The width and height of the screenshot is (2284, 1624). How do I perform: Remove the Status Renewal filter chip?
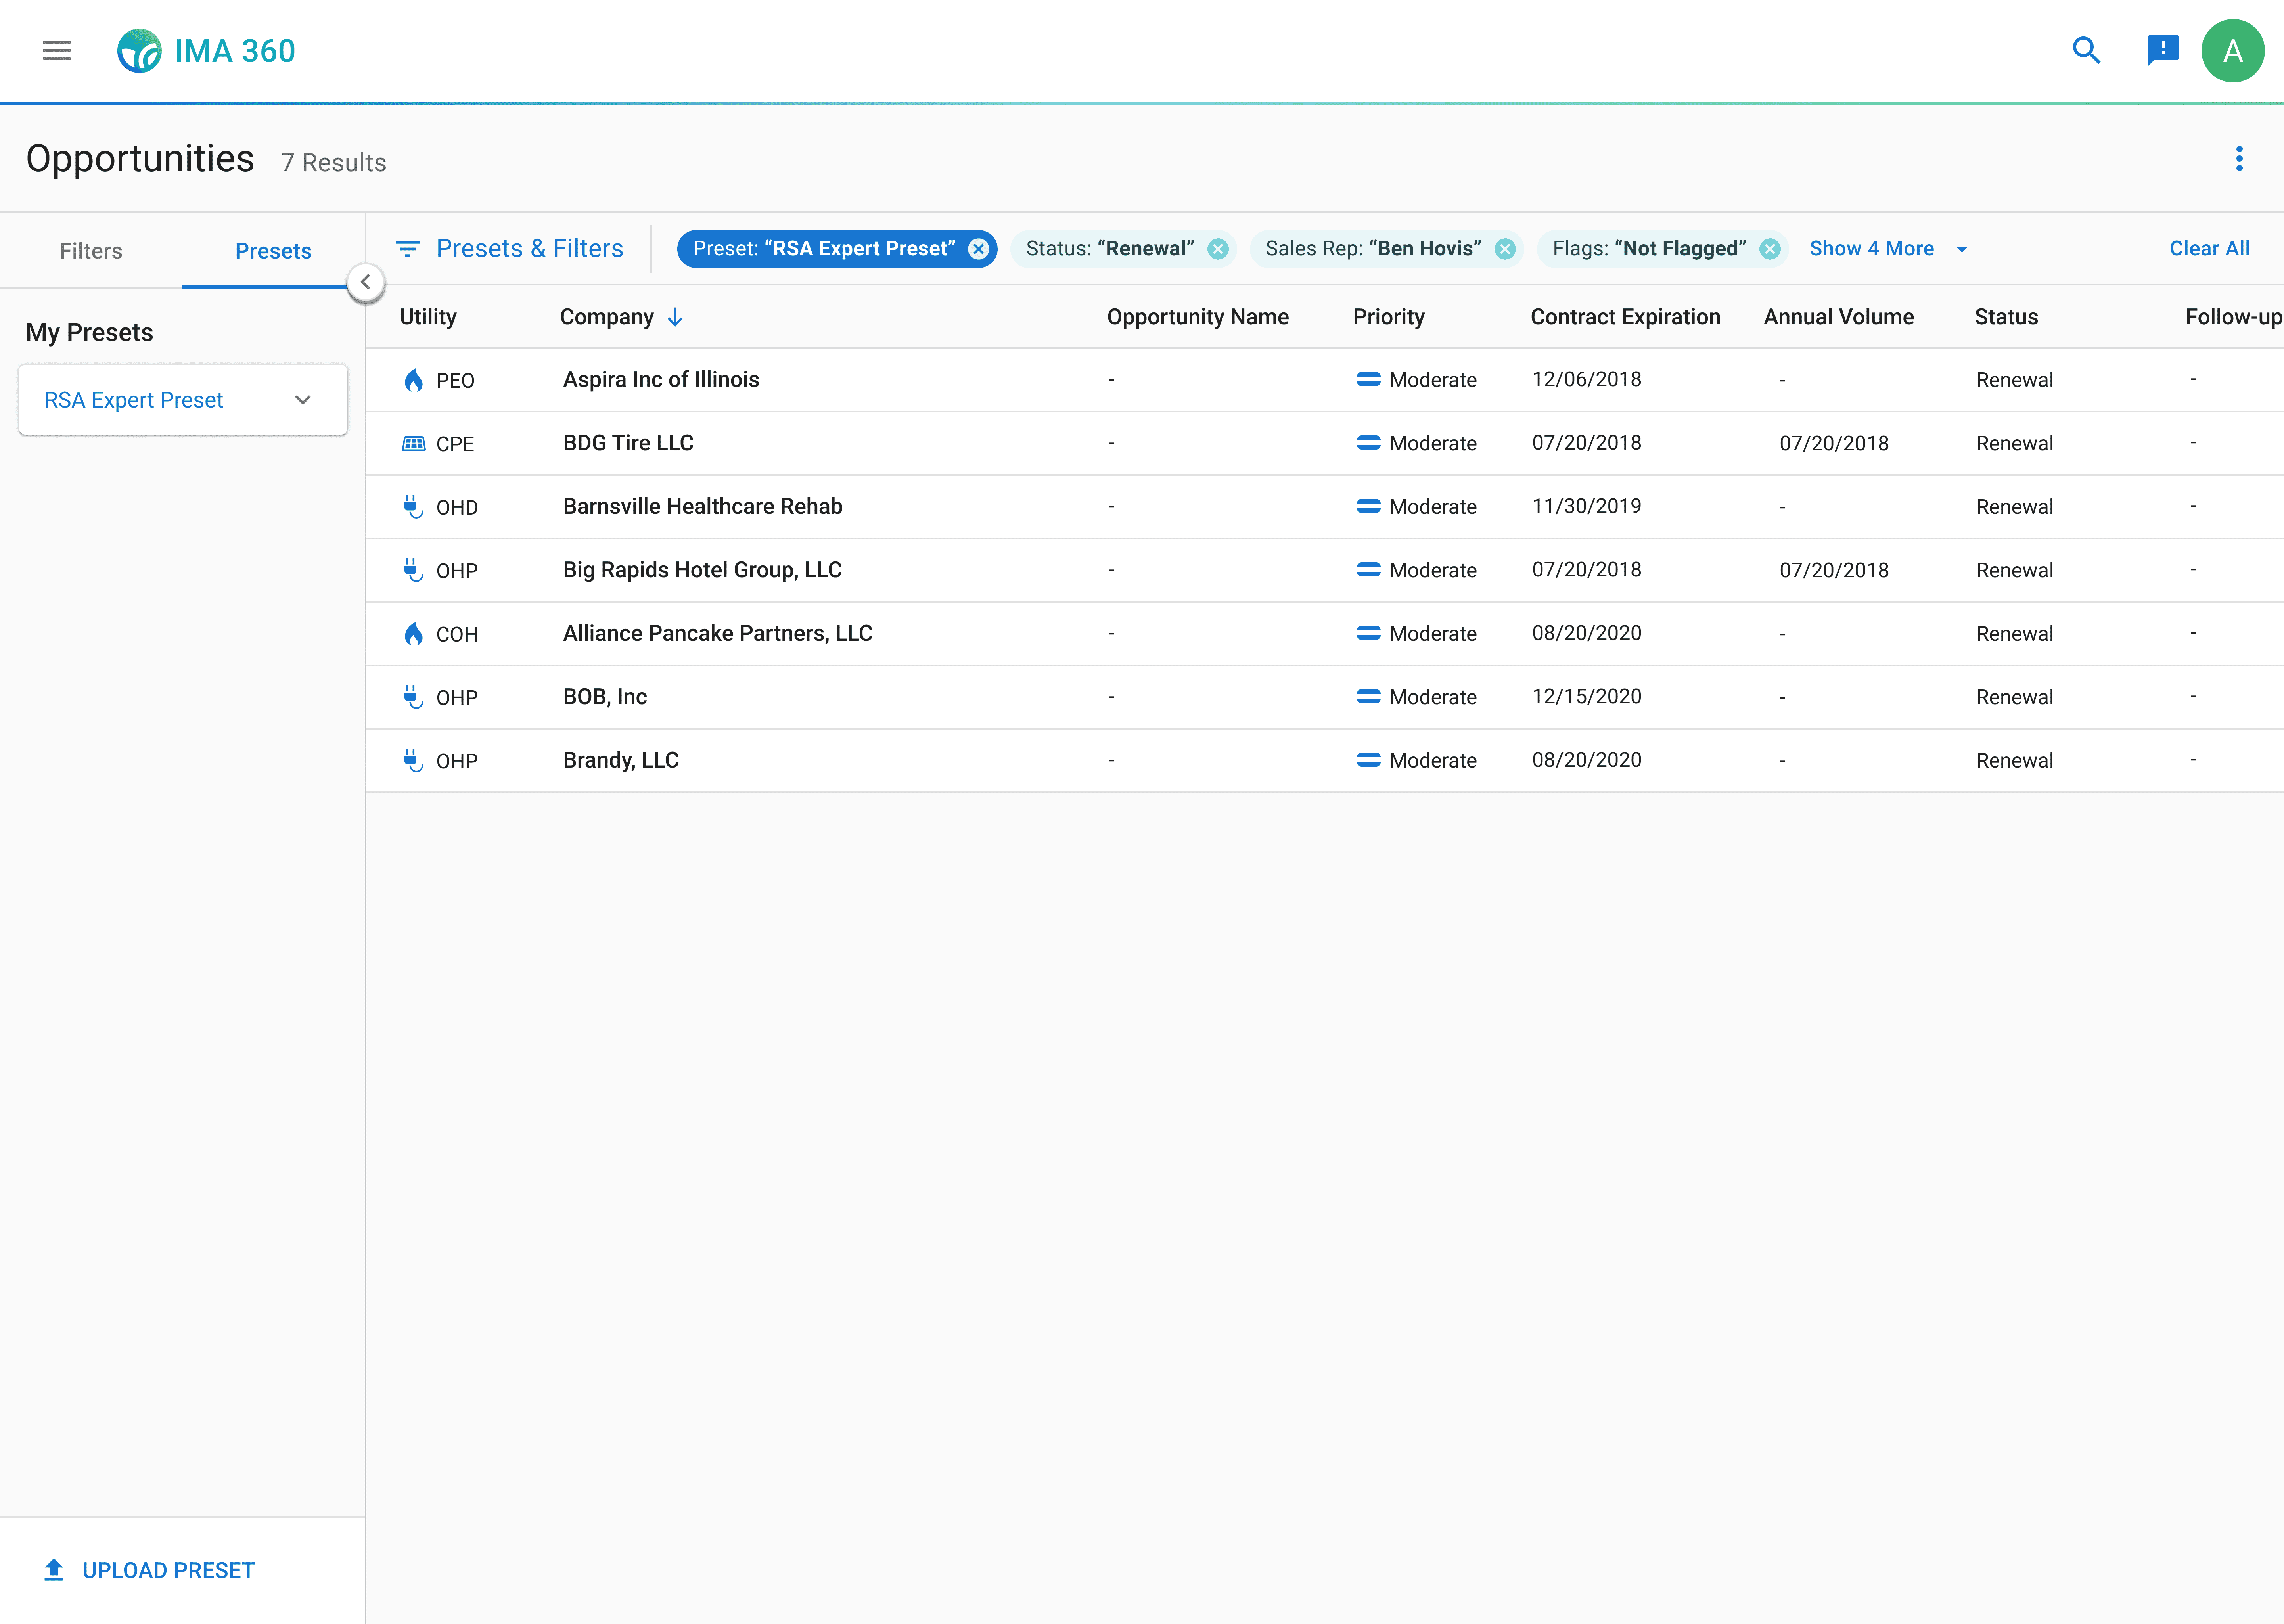pyautogui.click(x=1217, y=249)
